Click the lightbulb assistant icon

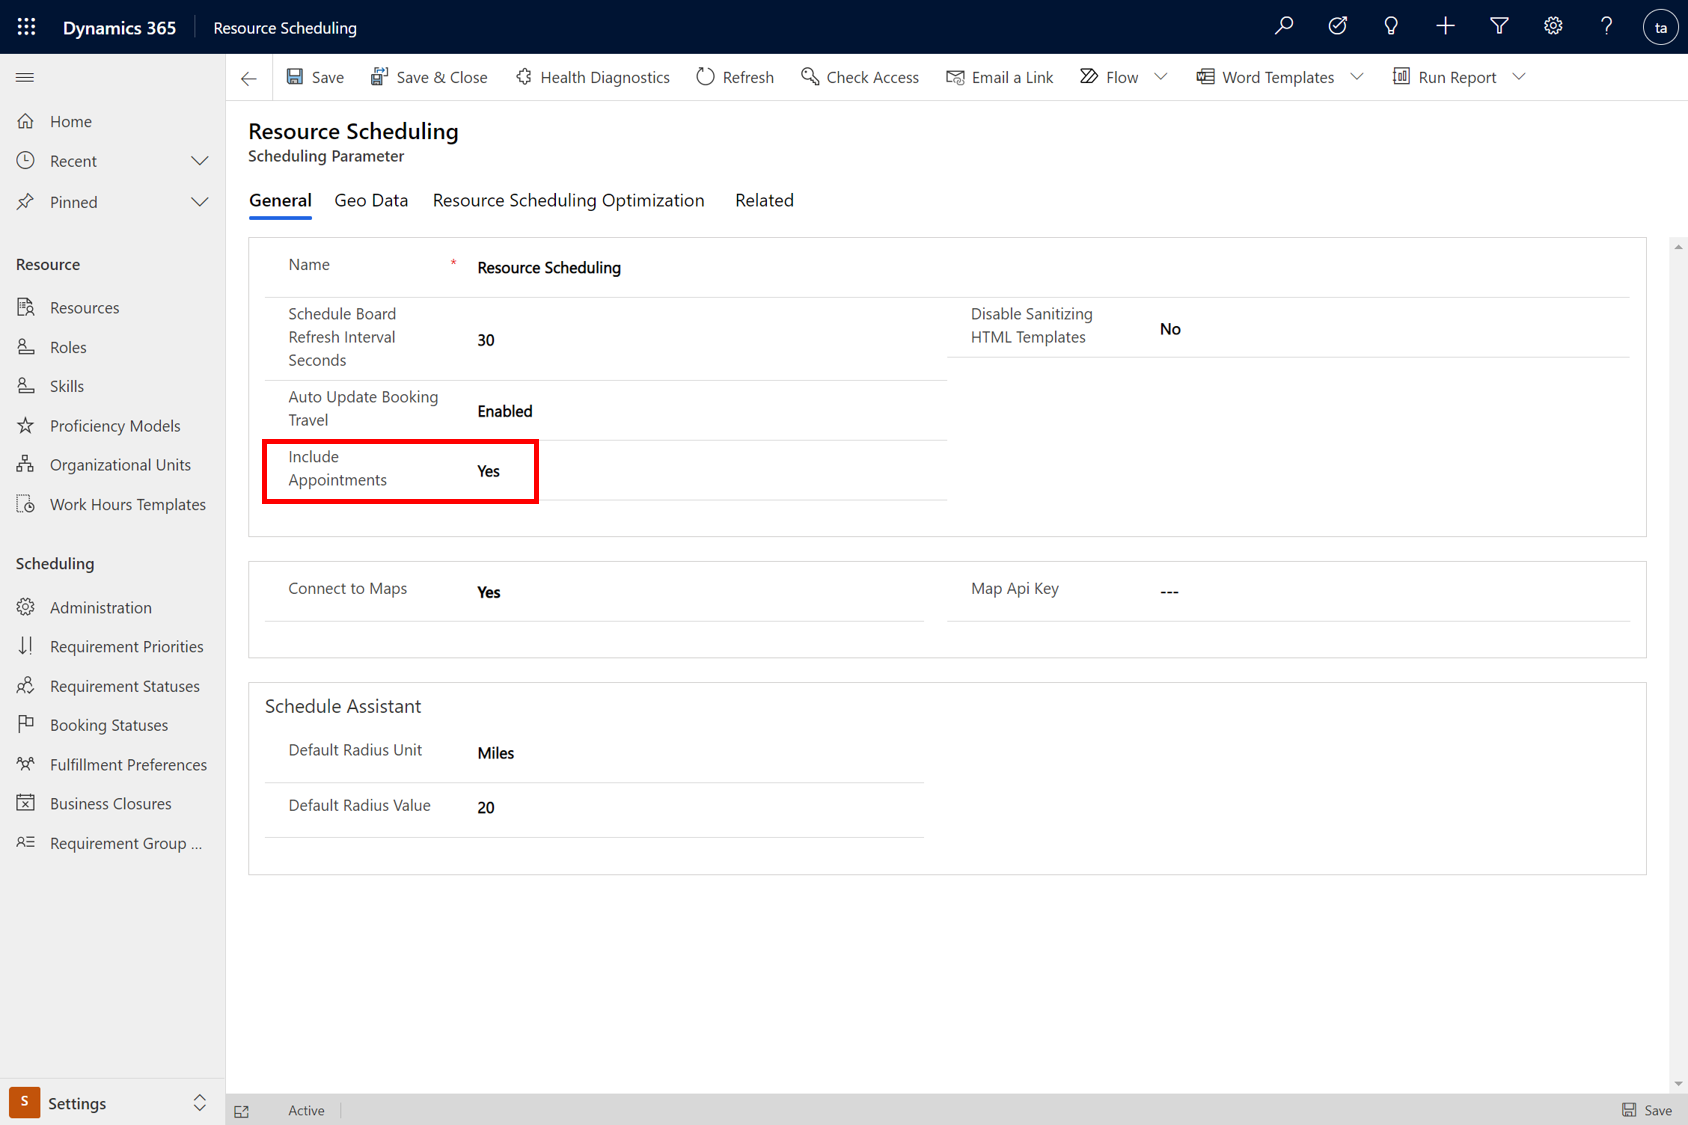point(1391,27)
